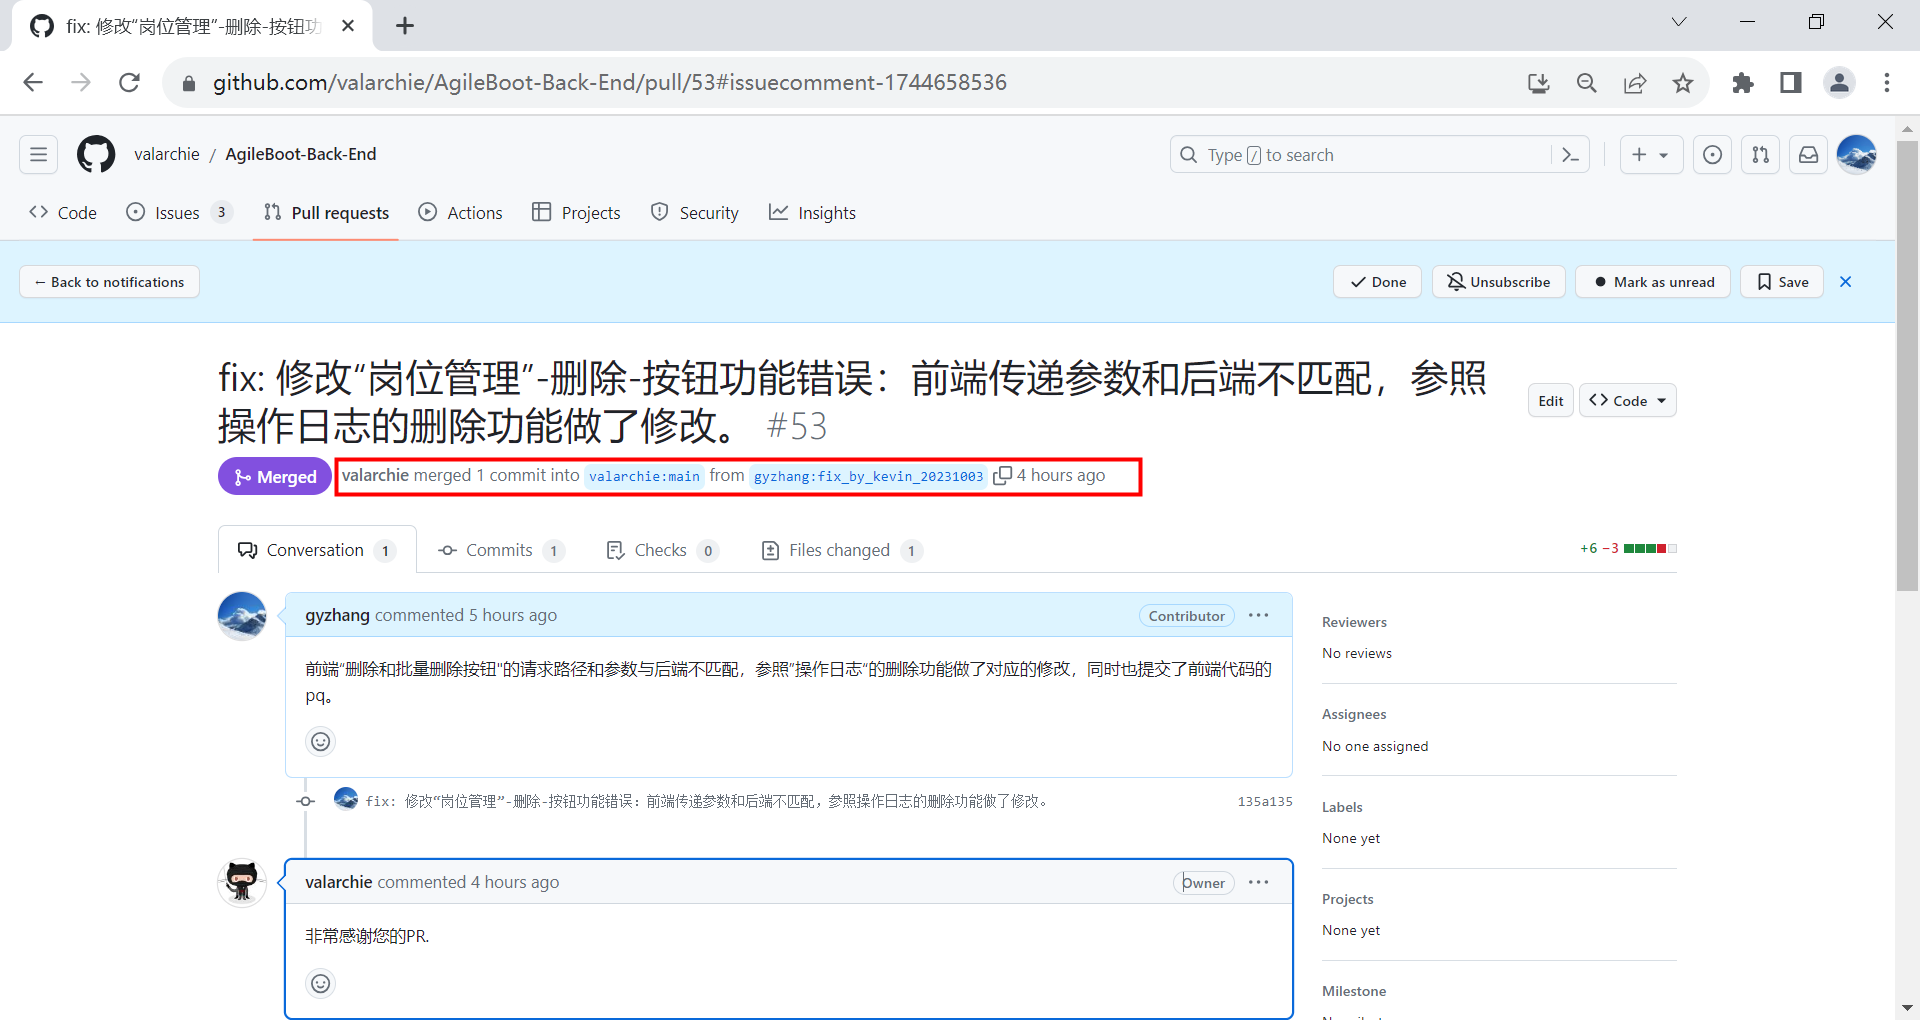1920x1020 pixels.
Task: Switch to the Conversation tab
Action: click(317, 550)
